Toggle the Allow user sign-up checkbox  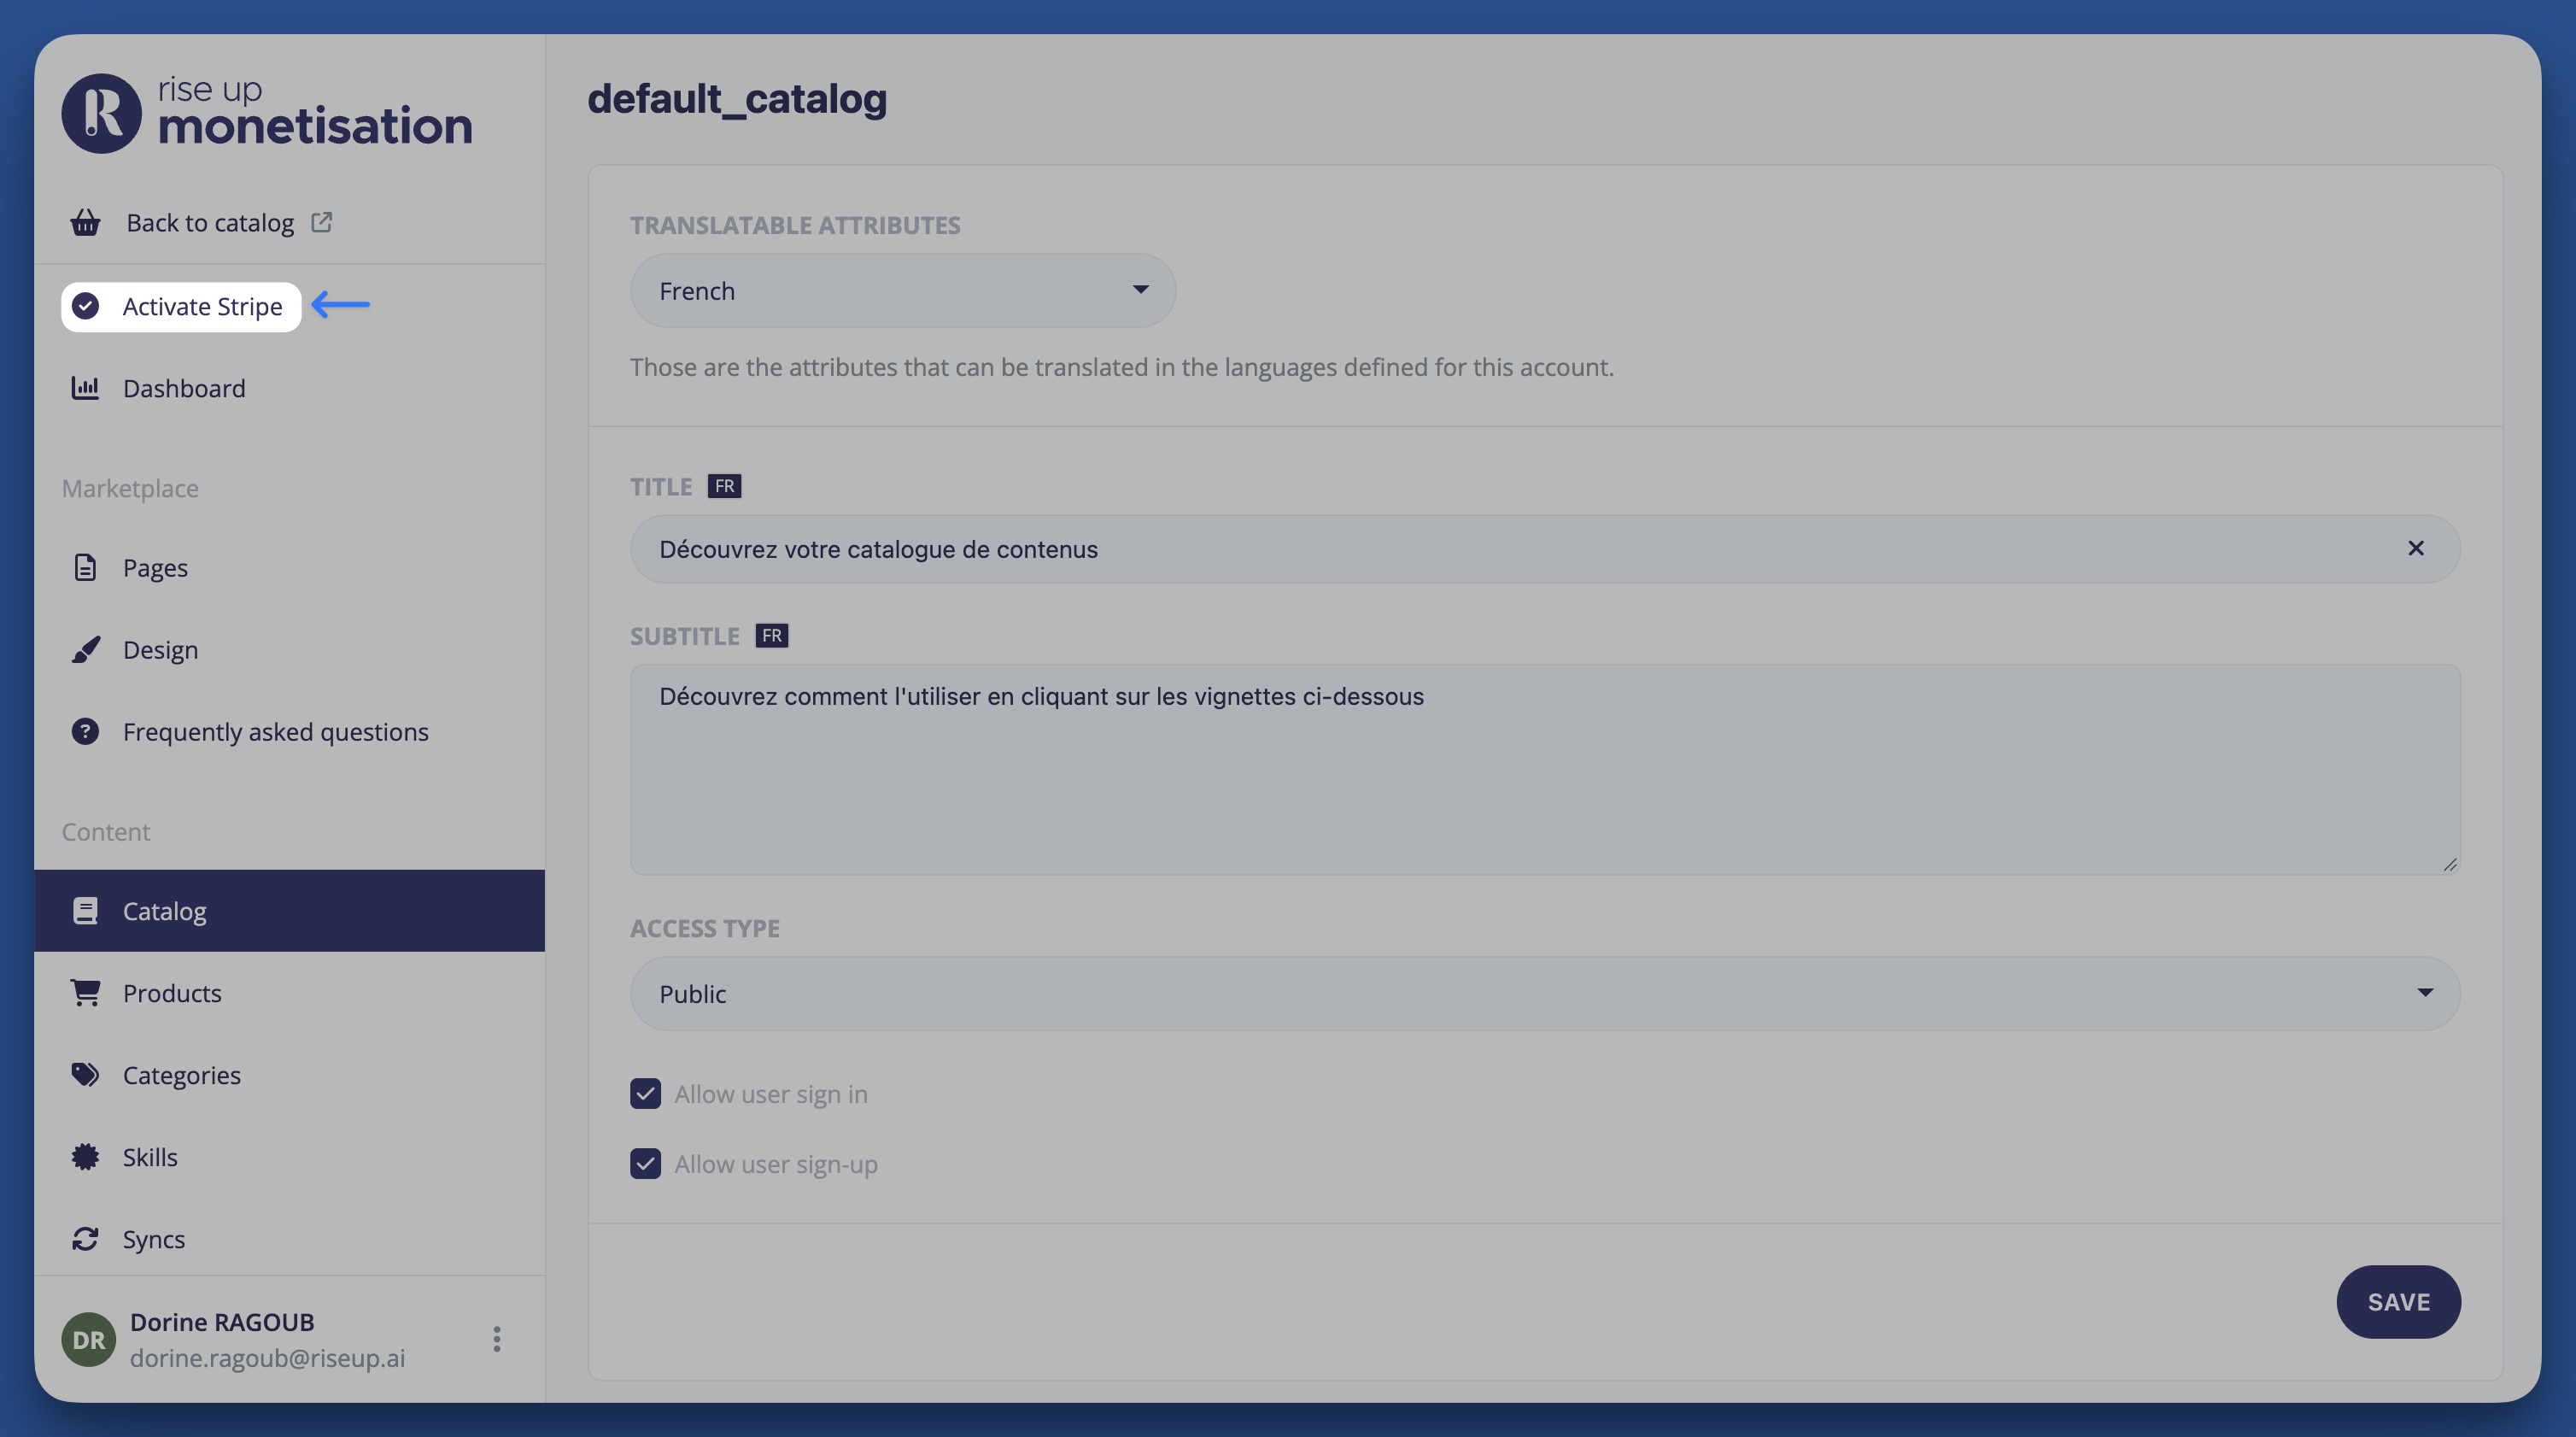(x=645, y=1164)
